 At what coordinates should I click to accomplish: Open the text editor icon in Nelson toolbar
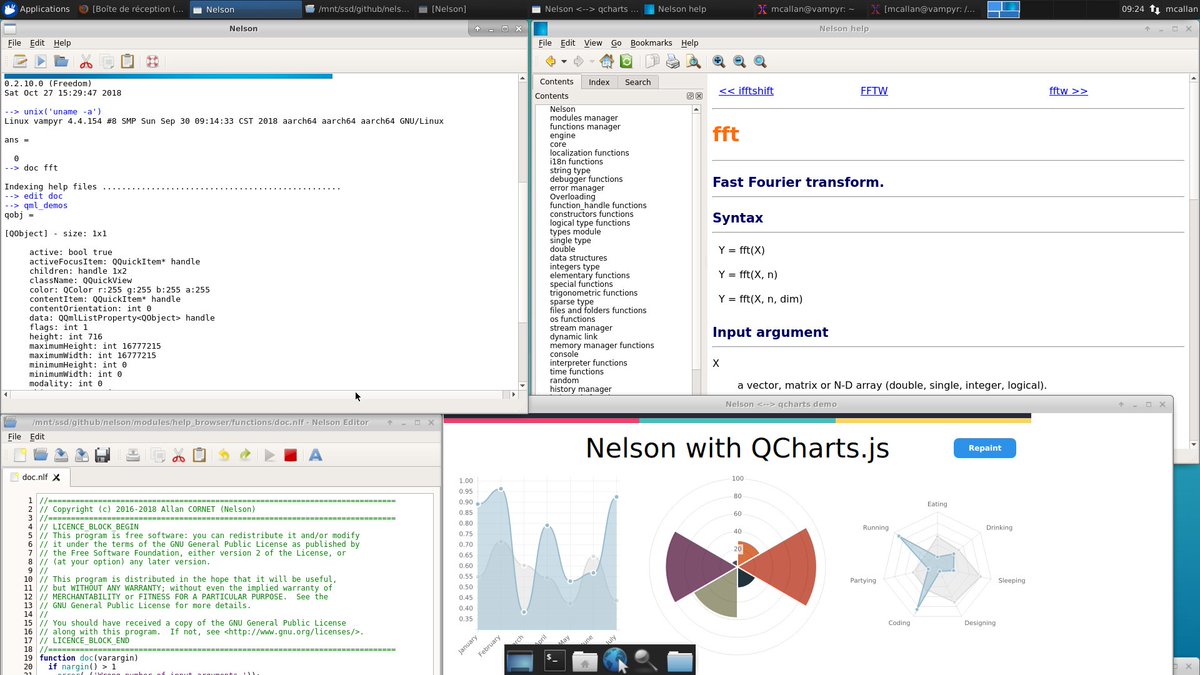pyautogui.click(x=20, y=62)
